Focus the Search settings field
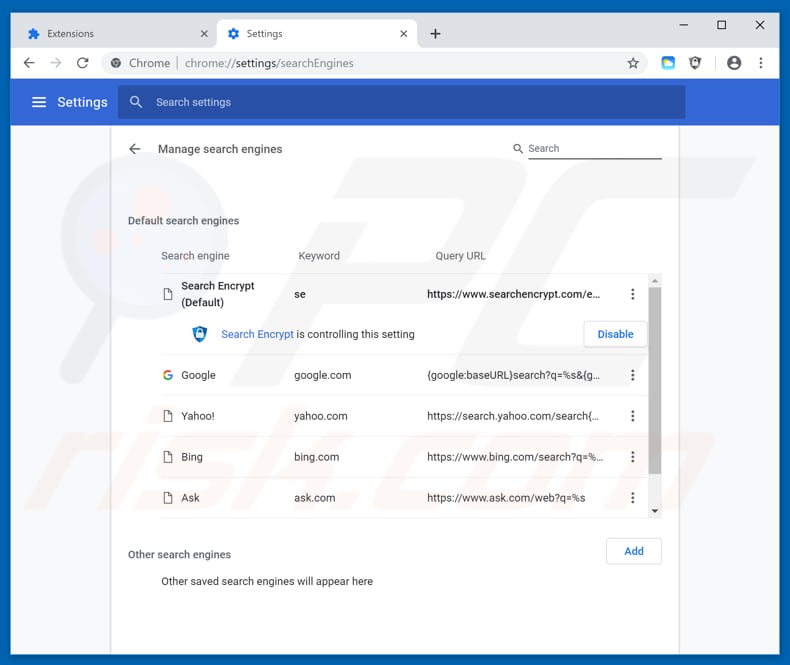 [x=402, y=102]
